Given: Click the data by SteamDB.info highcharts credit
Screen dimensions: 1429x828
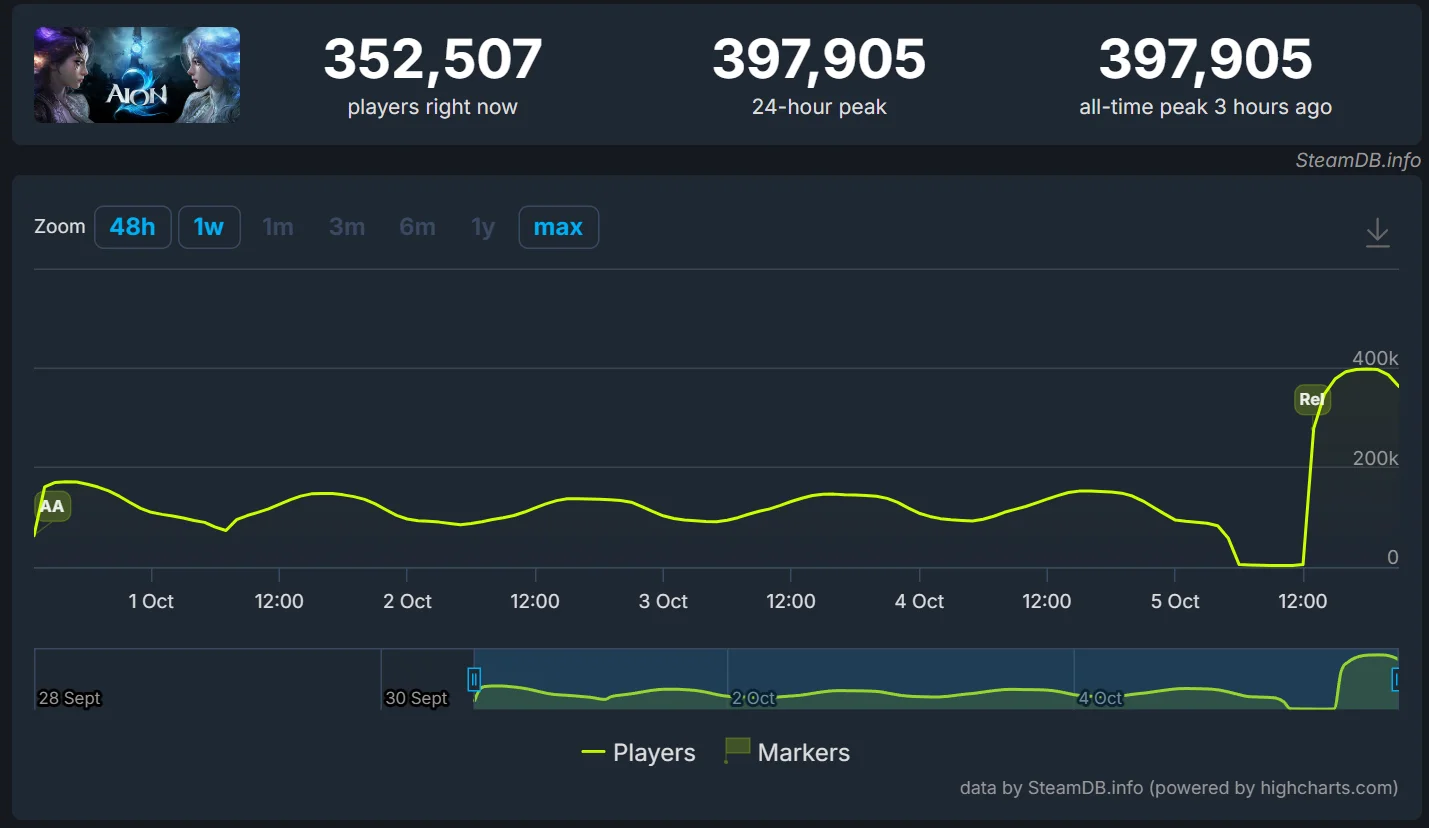Looking at the screenshot, I should 1179,788.
